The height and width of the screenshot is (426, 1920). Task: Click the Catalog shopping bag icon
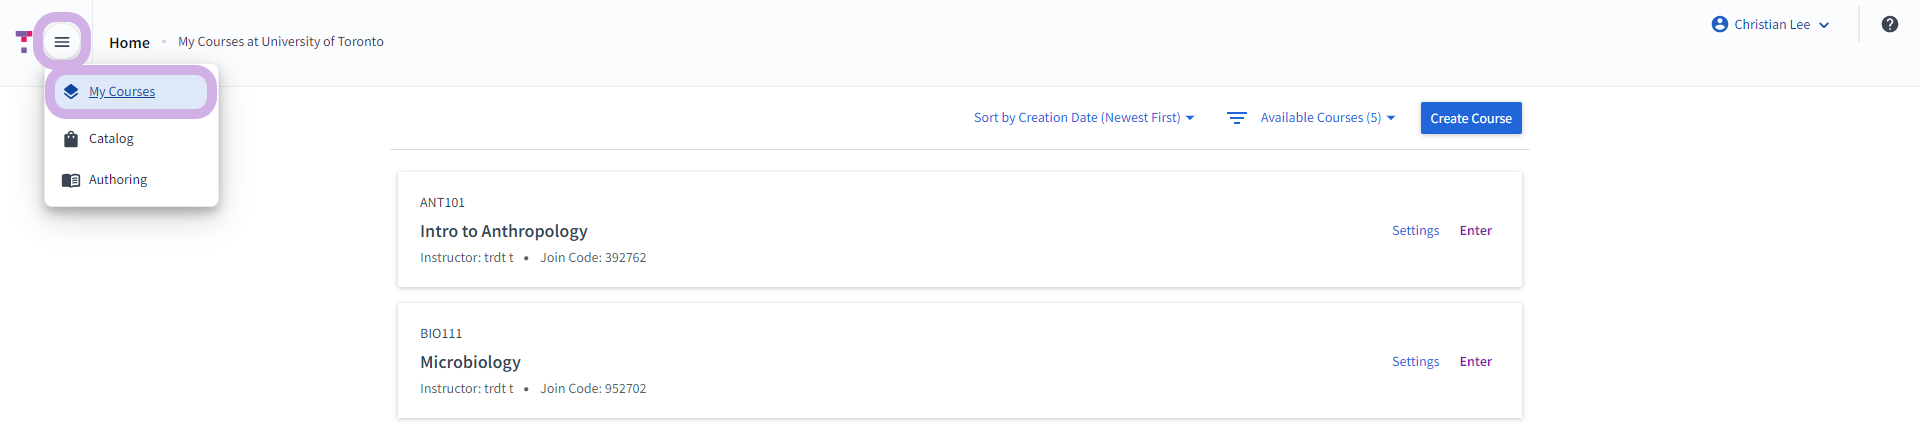pos(71,139)
